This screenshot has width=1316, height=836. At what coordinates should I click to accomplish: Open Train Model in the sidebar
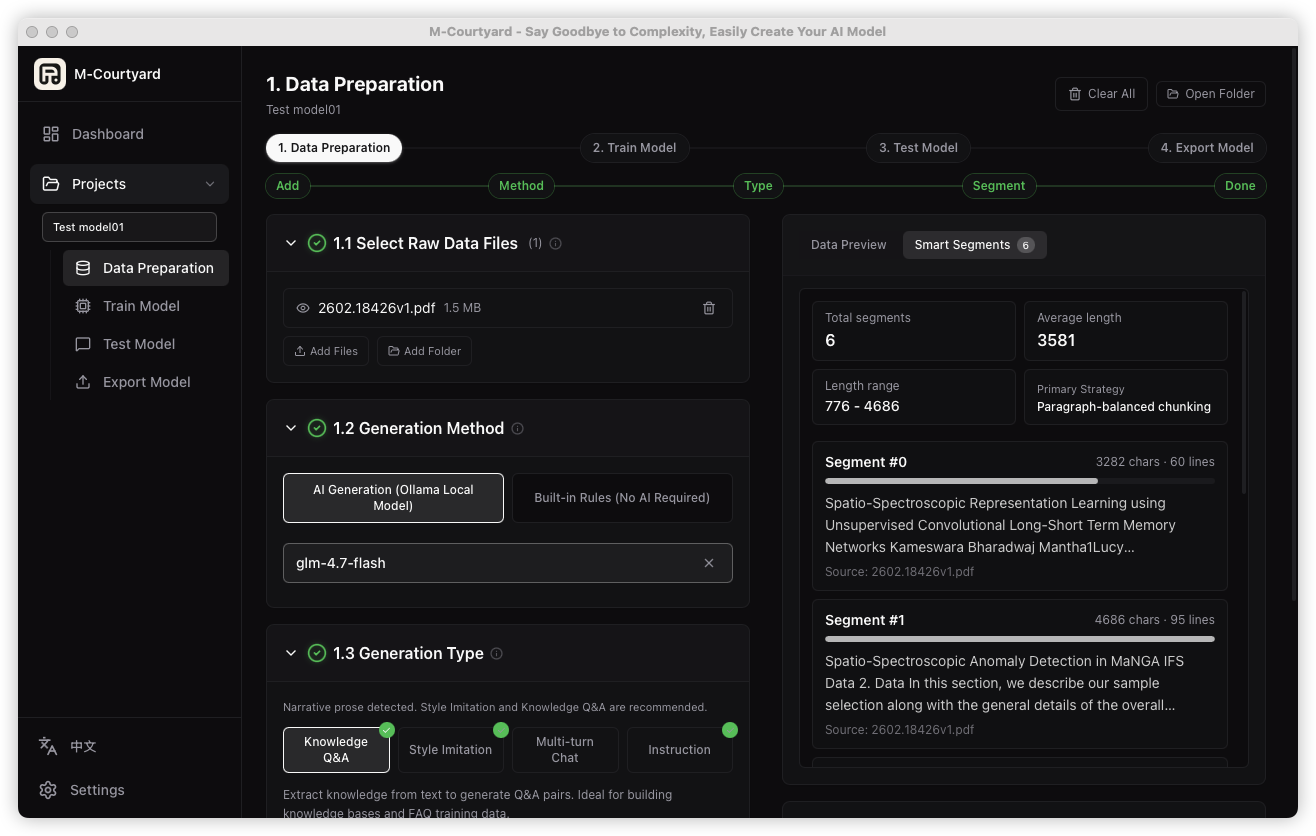[x=146, y=306]
